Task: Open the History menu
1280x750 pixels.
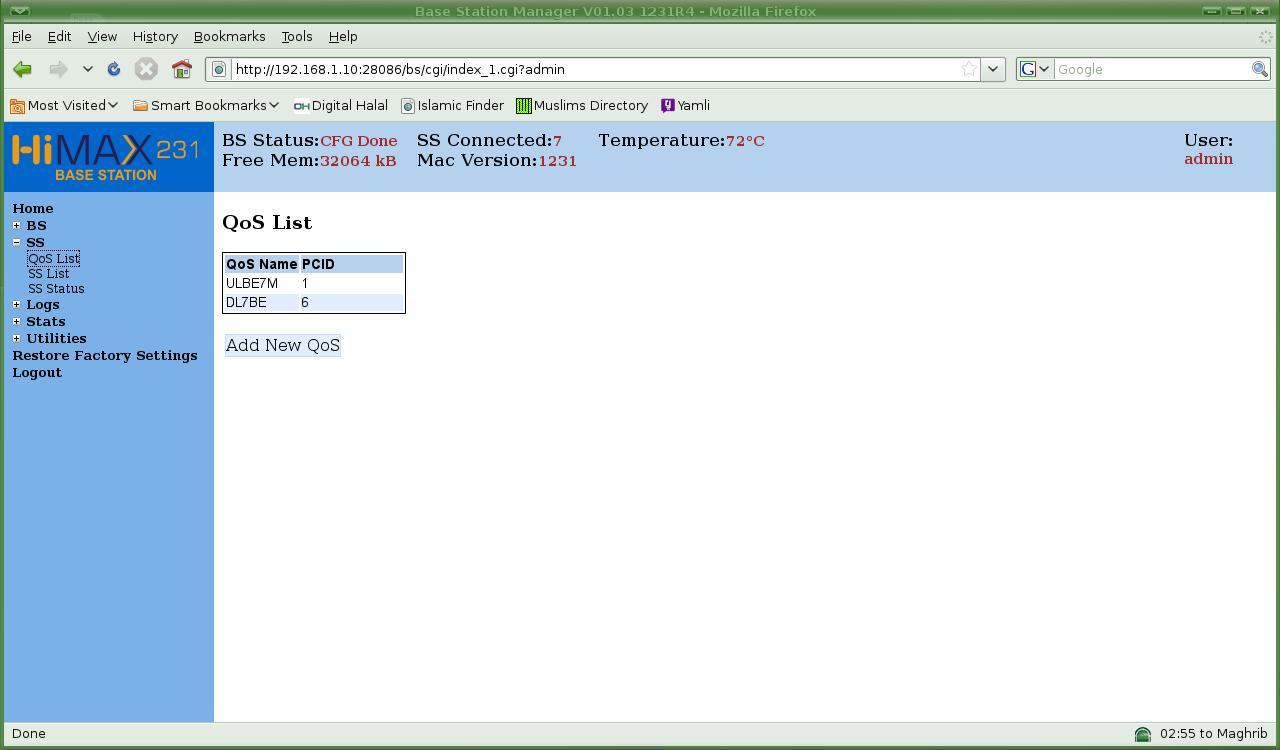Action: point(155,36)
